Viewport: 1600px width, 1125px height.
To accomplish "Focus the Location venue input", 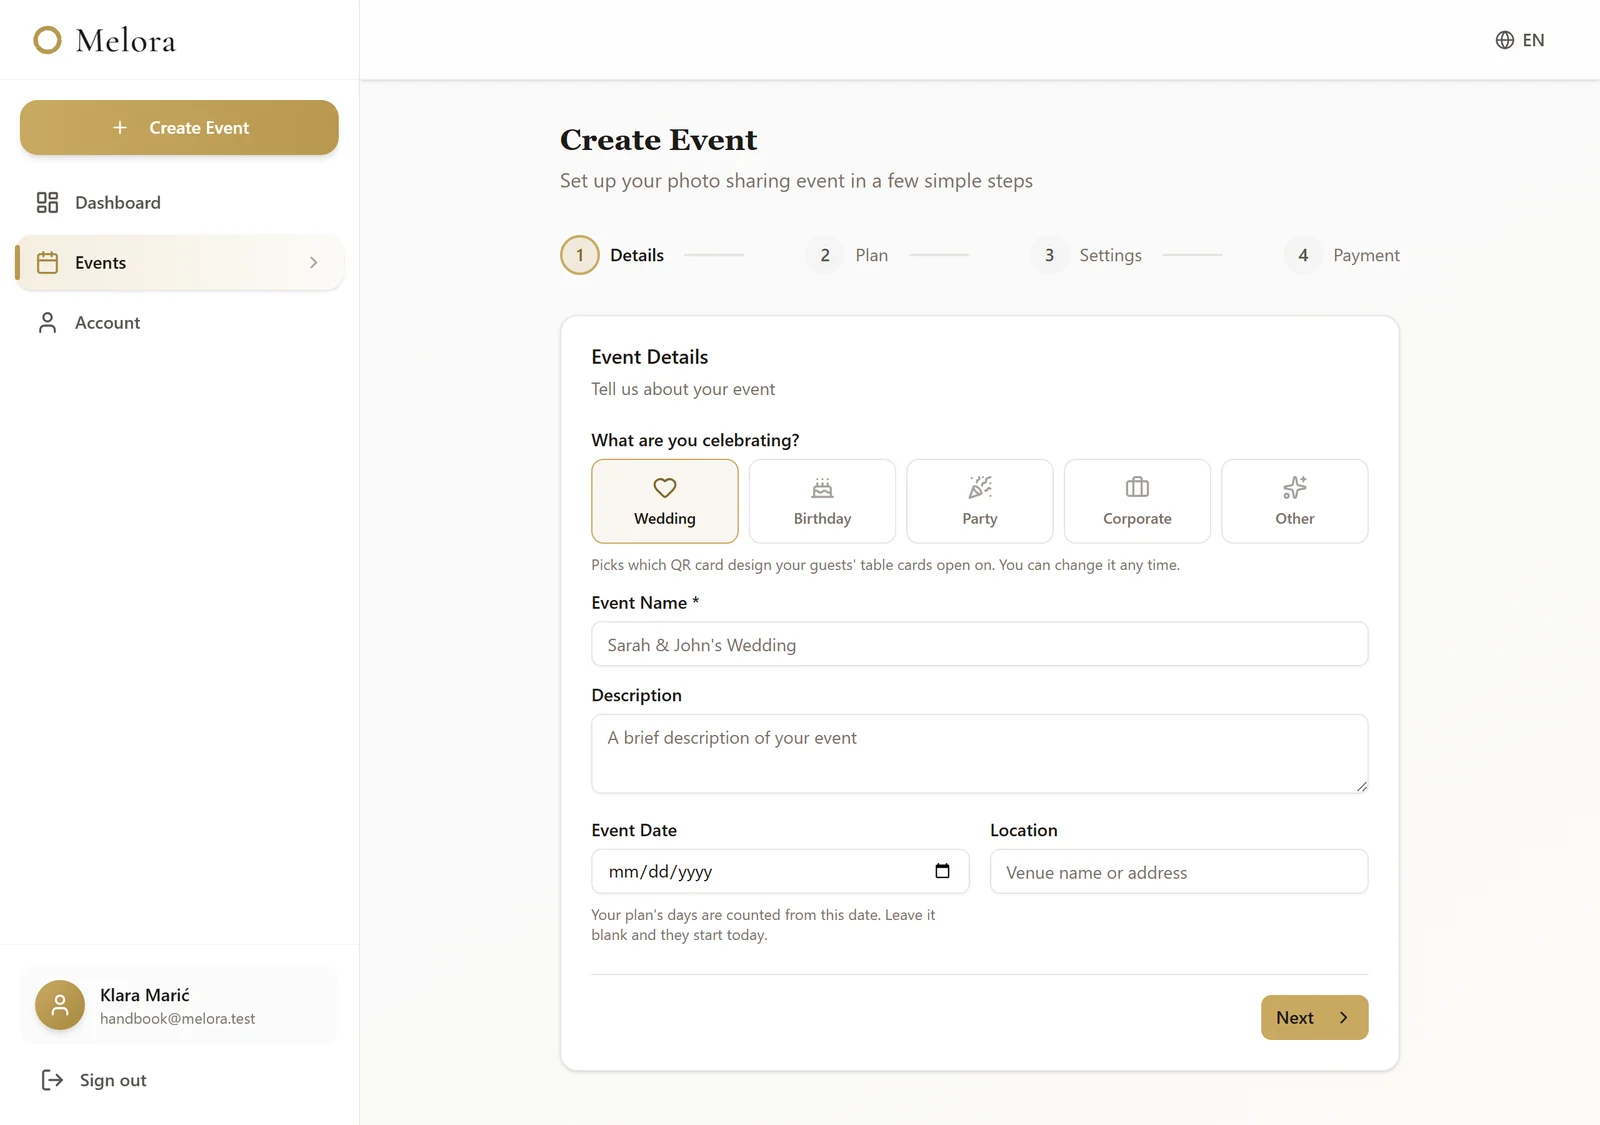I will click(x=1179, y=871).
